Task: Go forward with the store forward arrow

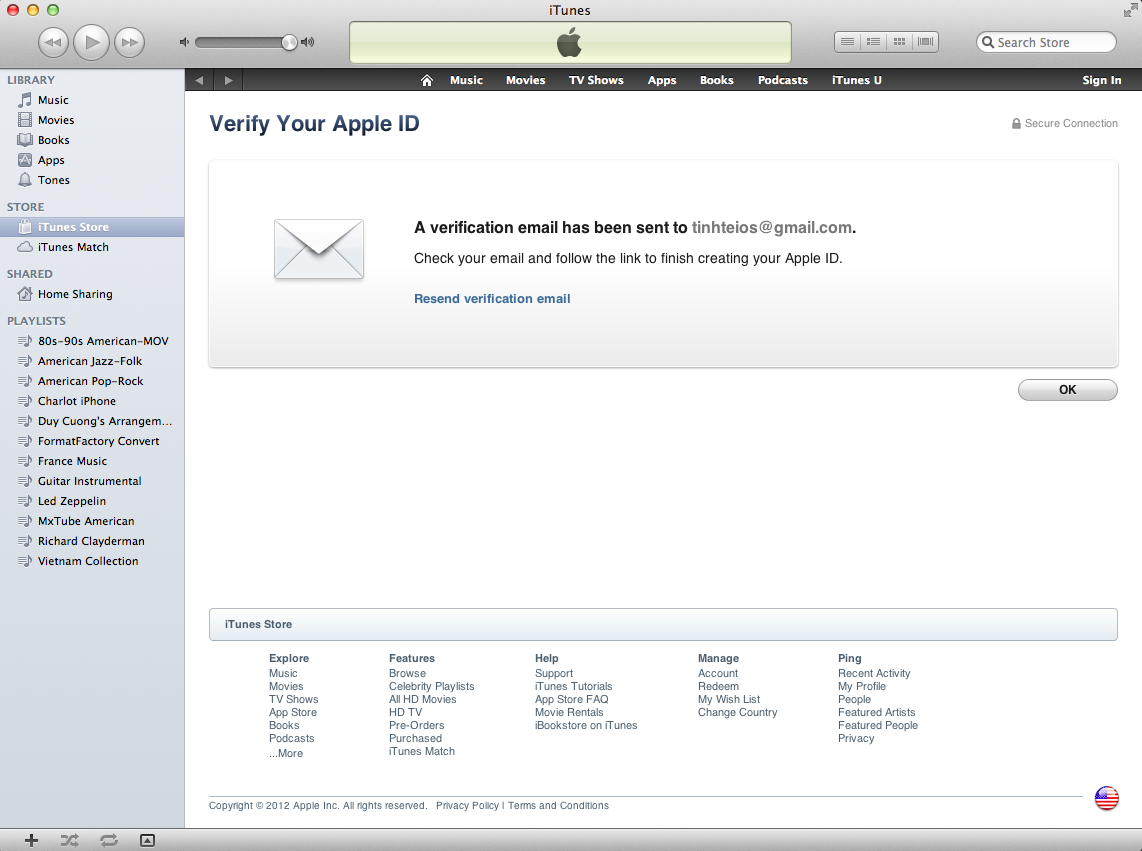Action: pos(229,80)
